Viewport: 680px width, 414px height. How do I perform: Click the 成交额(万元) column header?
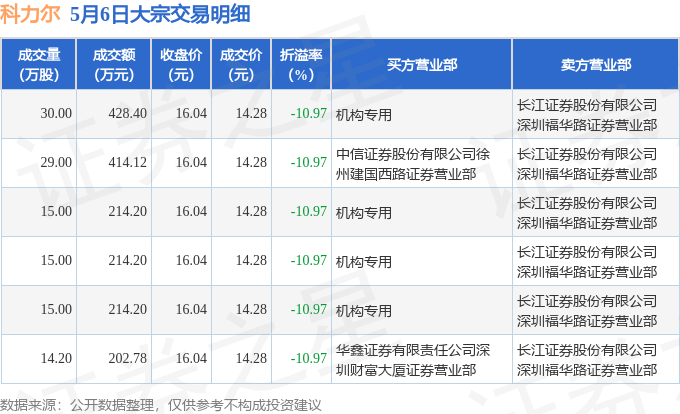click(114, 65)
